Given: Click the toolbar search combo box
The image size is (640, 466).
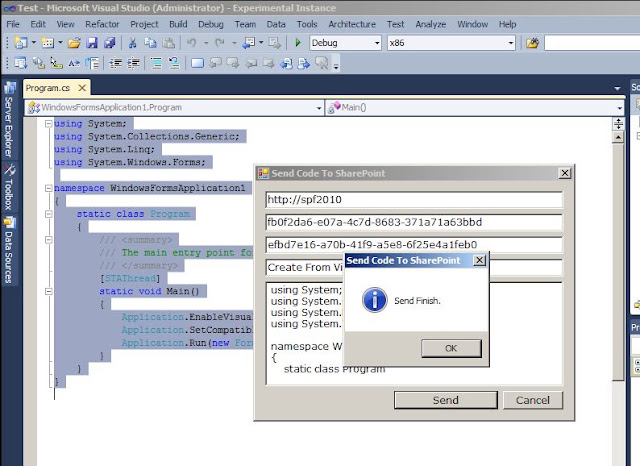Looking at the screenshot, I should (x=592, y=43).
